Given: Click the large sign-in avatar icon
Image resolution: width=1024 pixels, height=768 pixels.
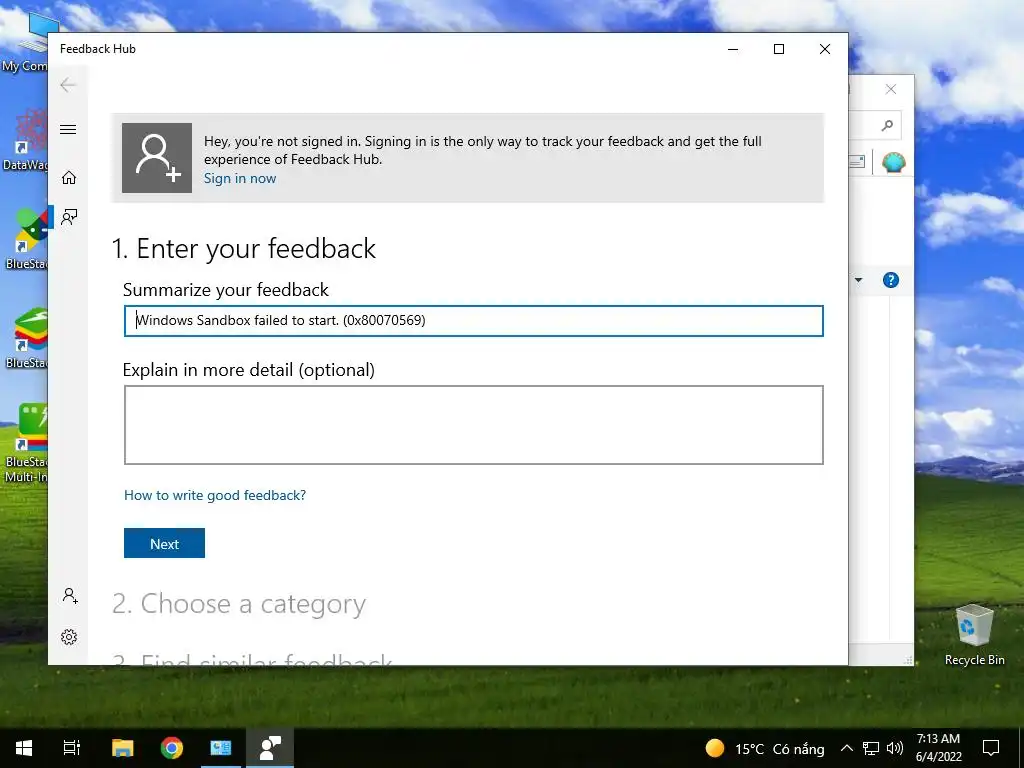Looking at the screenshot, I should 157,158.
